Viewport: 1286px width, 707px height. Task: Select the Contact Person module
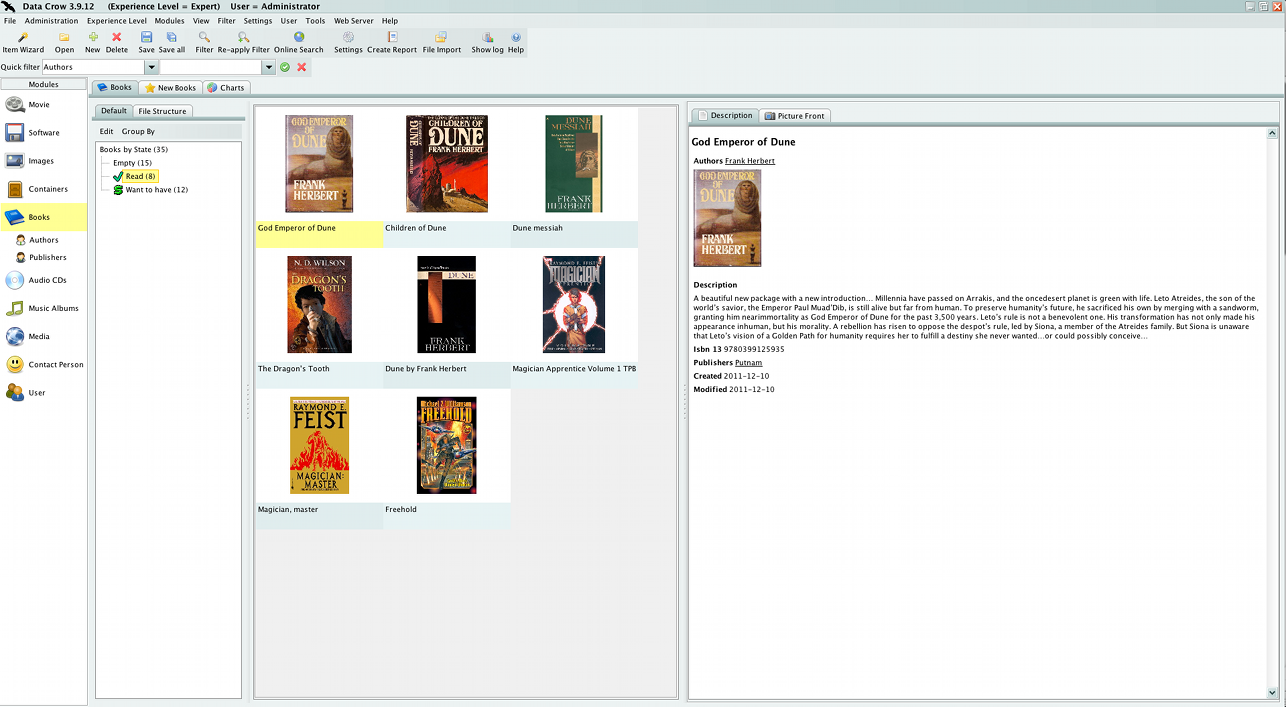pyautogui.click(x=43, y=365)
